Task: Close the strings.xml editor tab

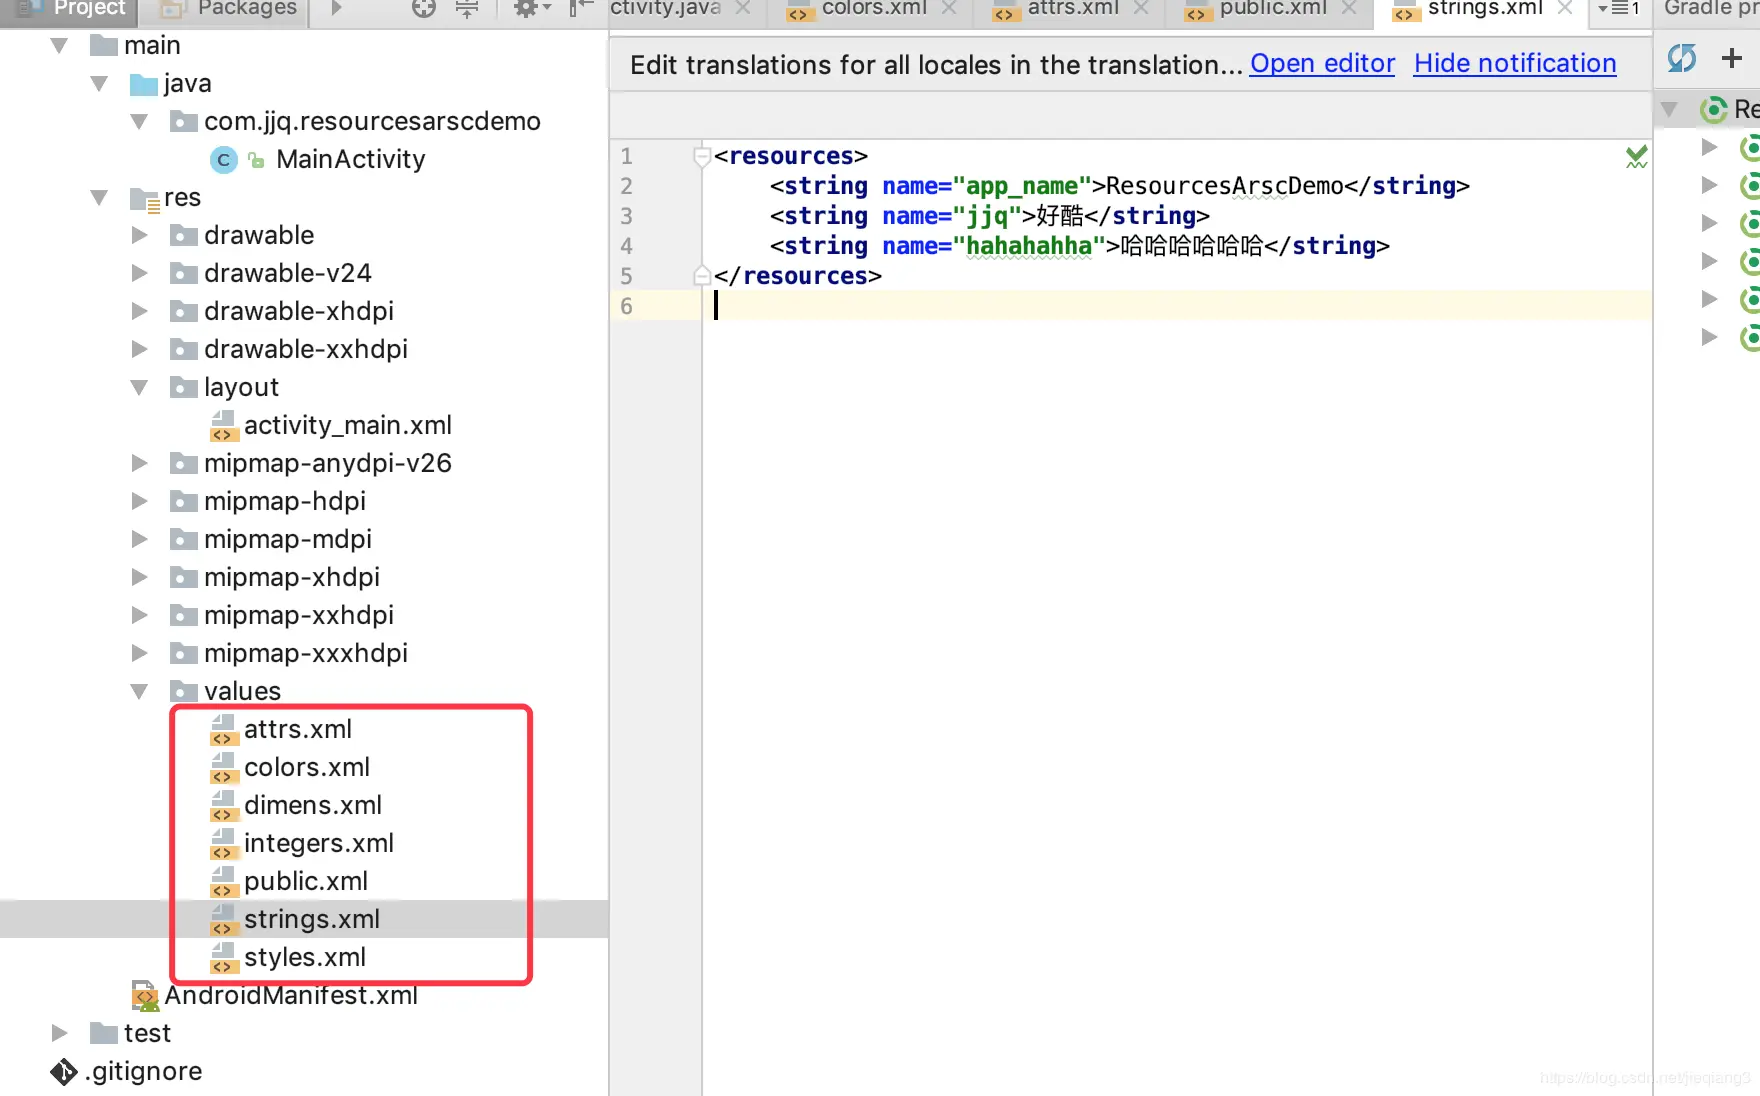Action: point(1565,8)
